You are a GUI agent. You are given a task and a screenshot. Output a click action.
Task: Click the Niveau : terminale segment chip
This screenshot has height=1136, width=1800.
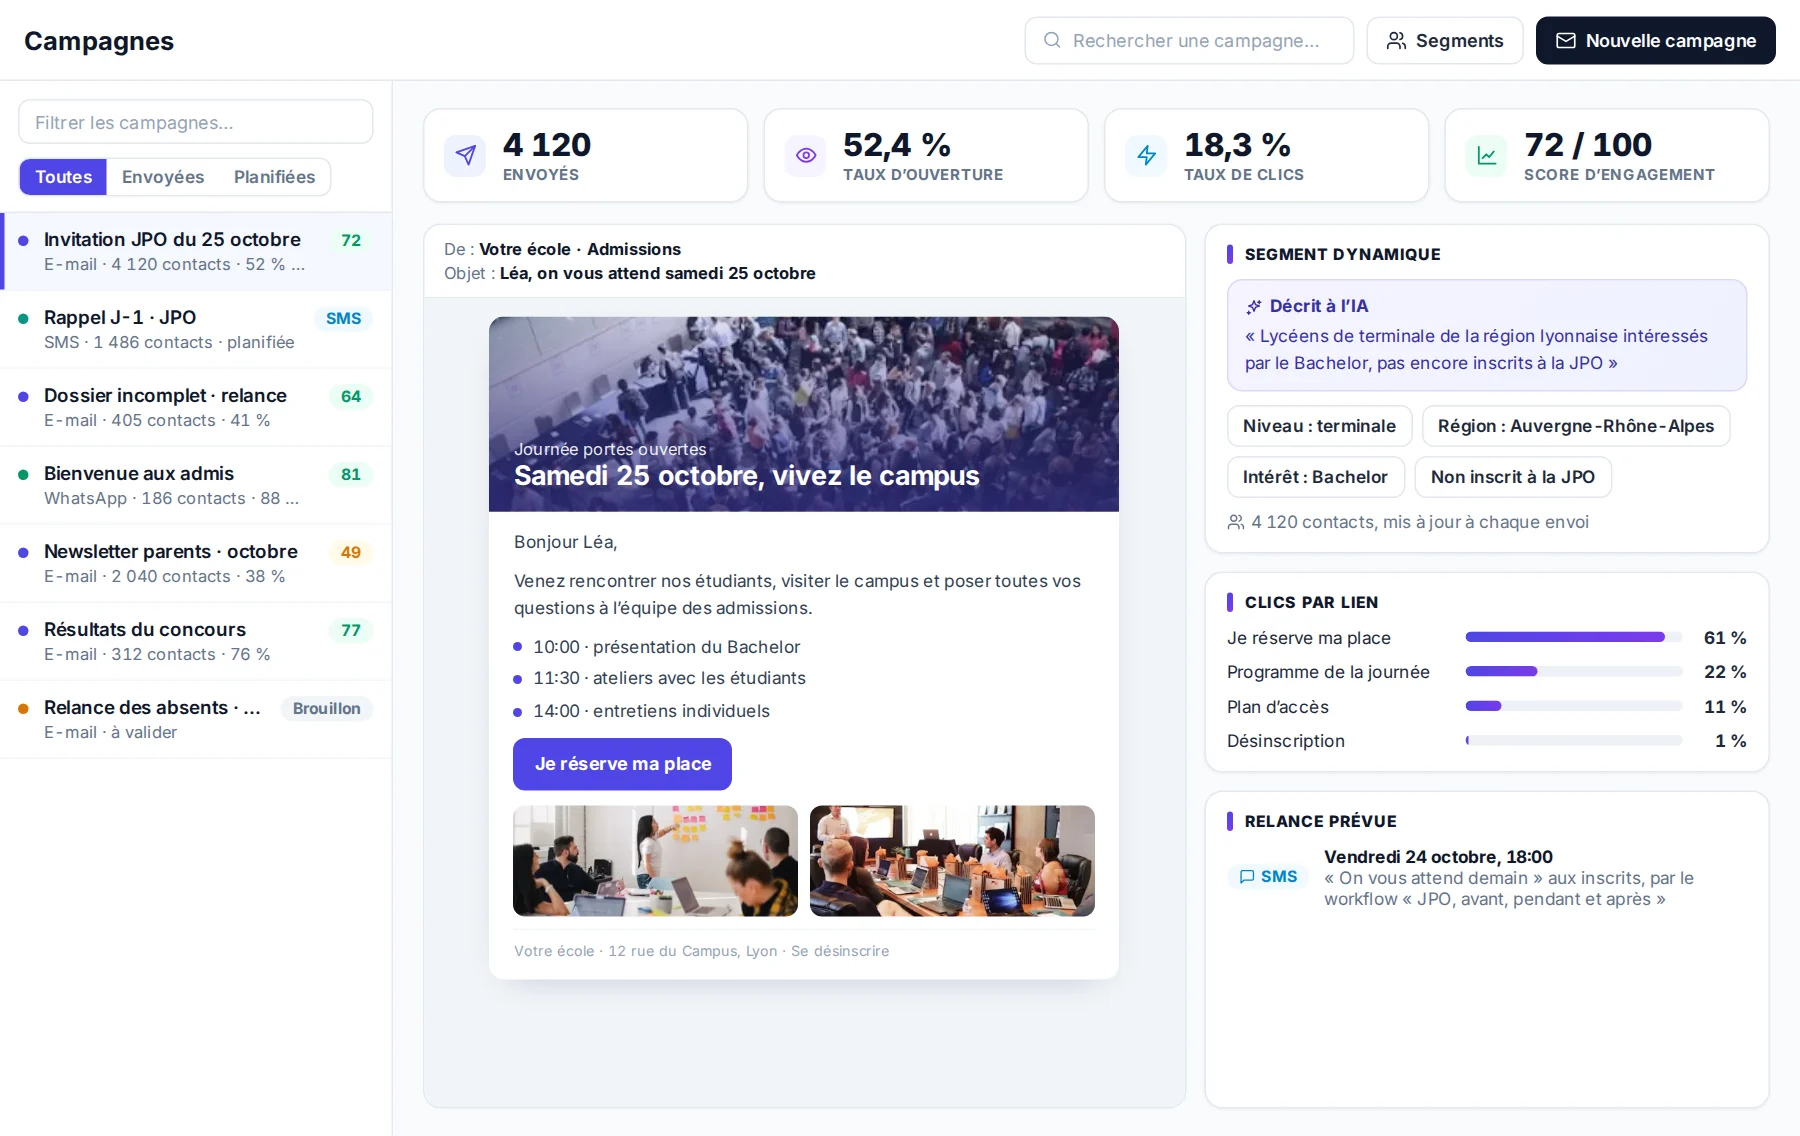click(1319, 426)
